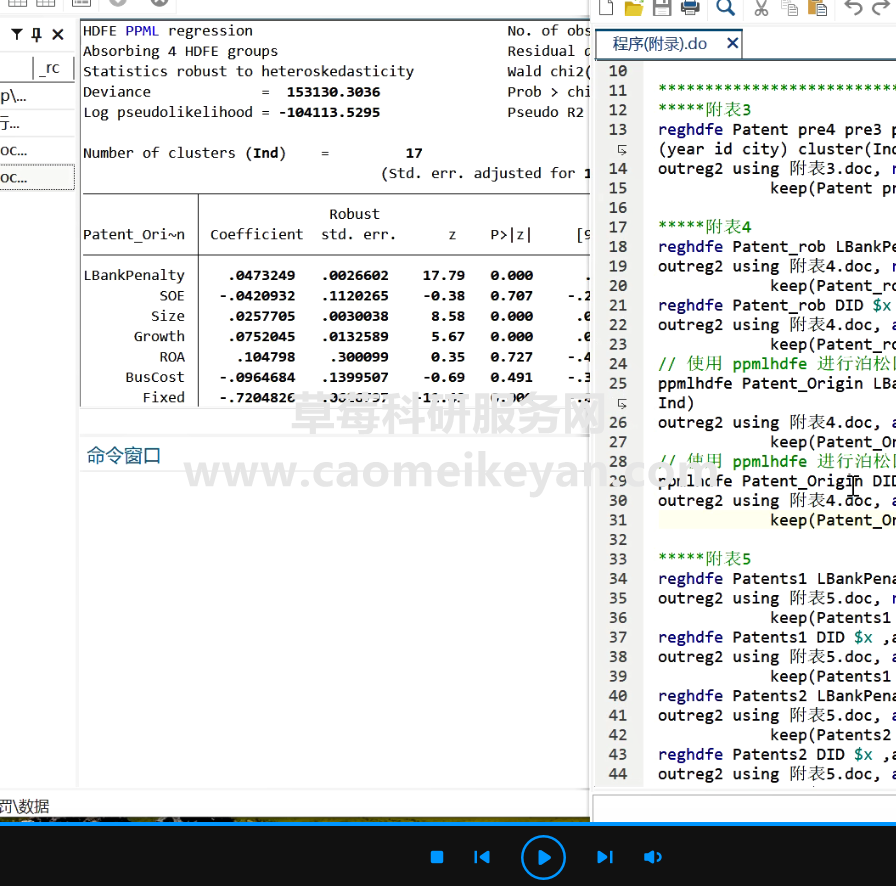The height and width of the screenshot is (886, 896).
Task: Switch to the 程序(附录).do tab
Action: 659,44
